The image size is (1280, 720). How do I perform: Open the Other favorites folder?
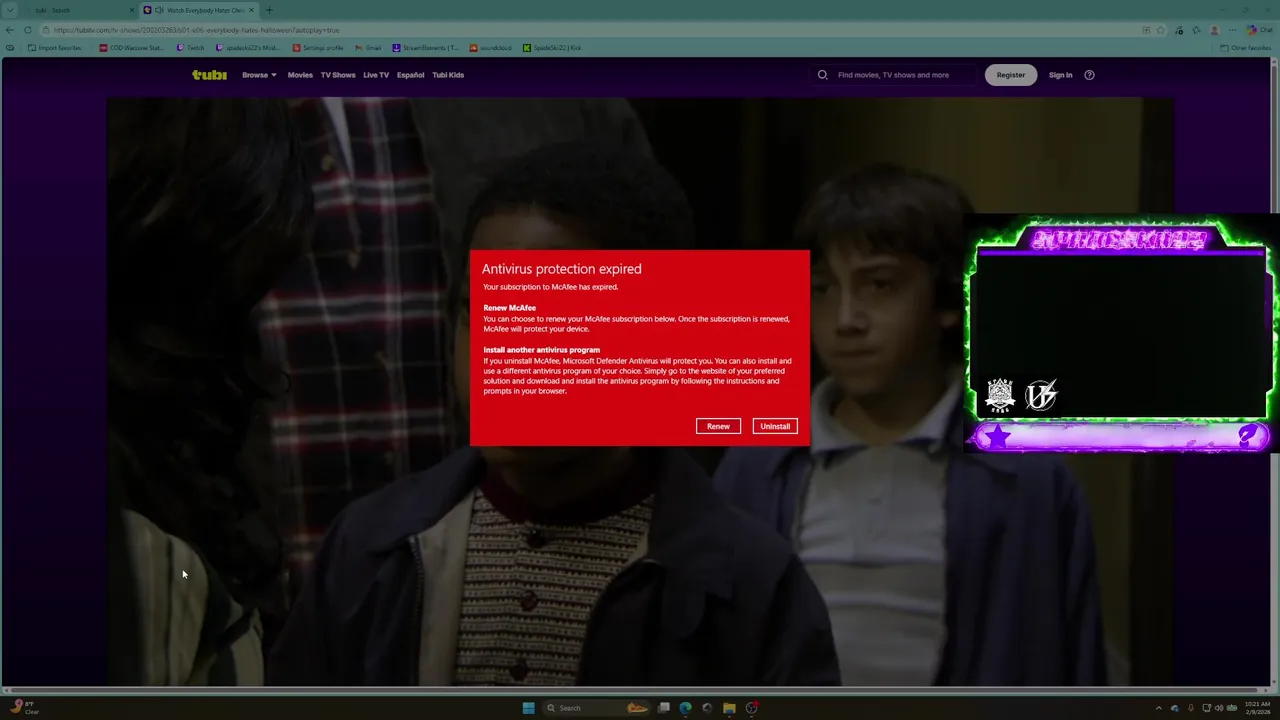(x=1246, y=47)
